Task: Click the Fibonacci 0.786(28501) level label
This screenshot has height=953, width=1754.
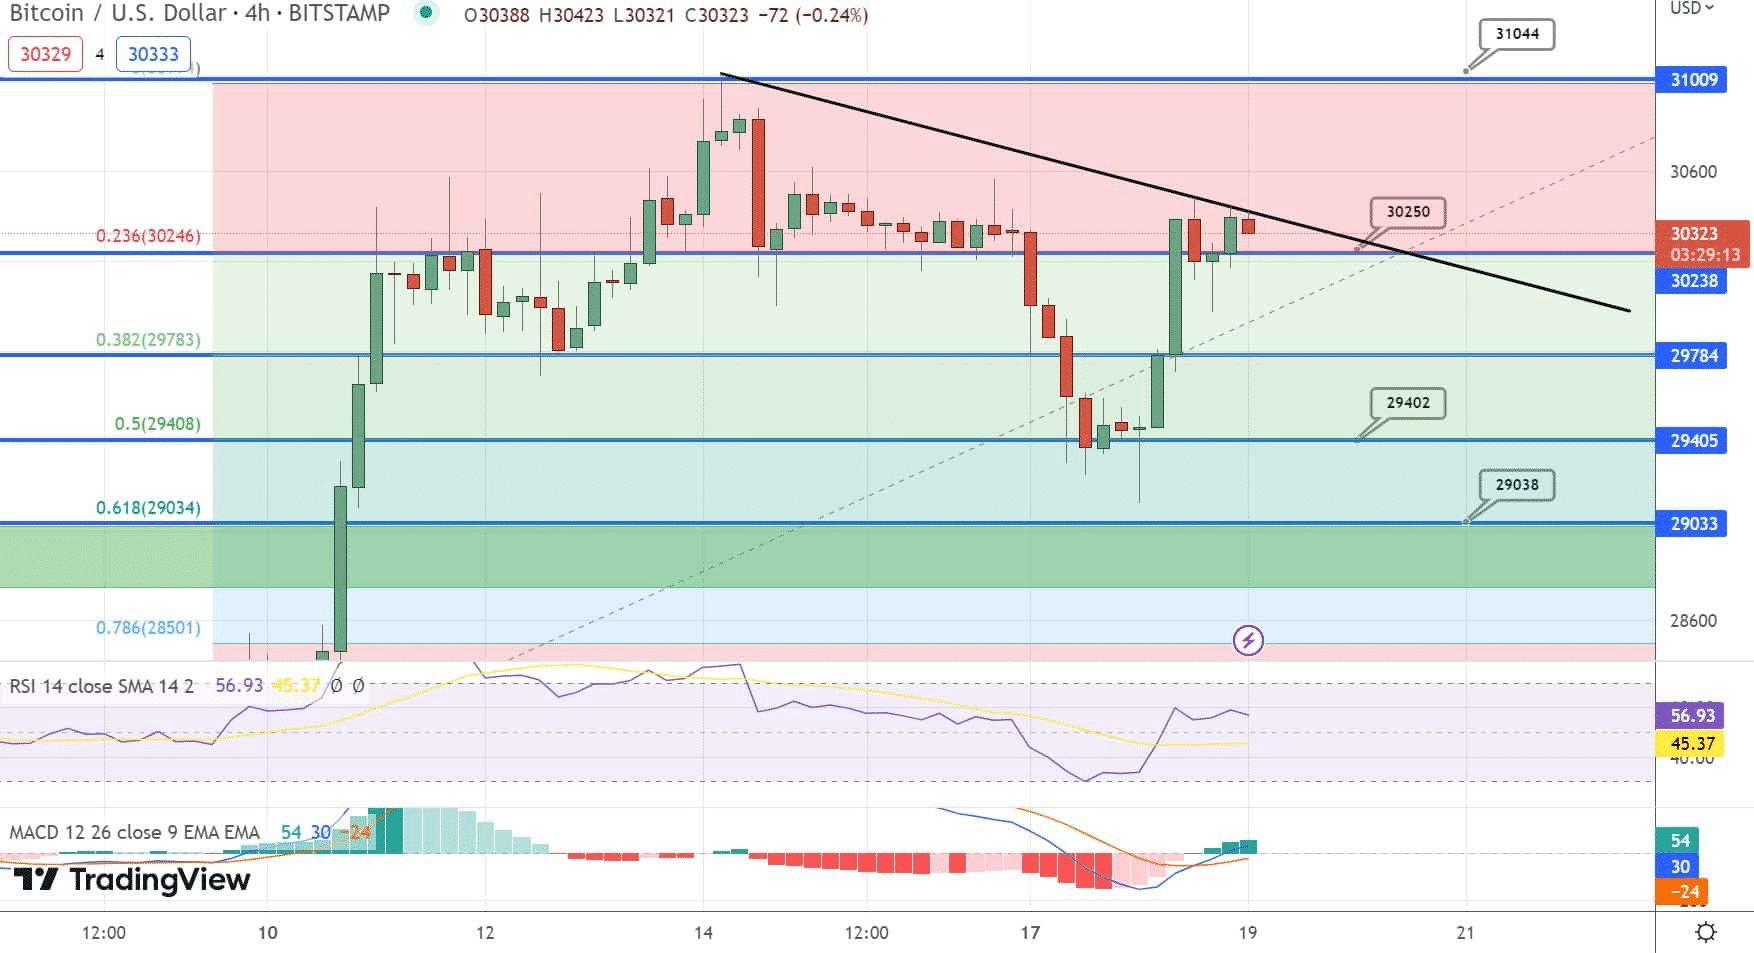Action: [x=148, y=628]
